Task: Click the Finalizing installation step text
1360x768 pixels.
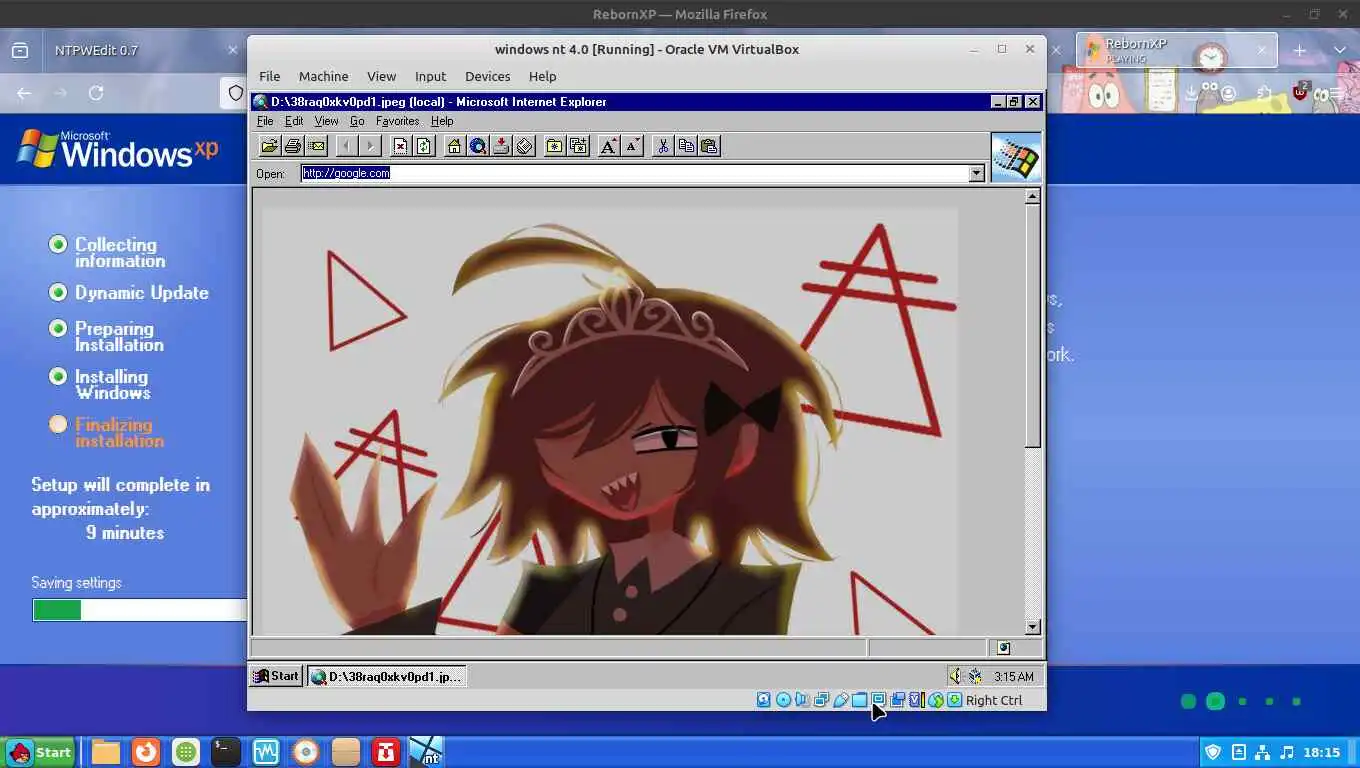Action: [119, 433]
